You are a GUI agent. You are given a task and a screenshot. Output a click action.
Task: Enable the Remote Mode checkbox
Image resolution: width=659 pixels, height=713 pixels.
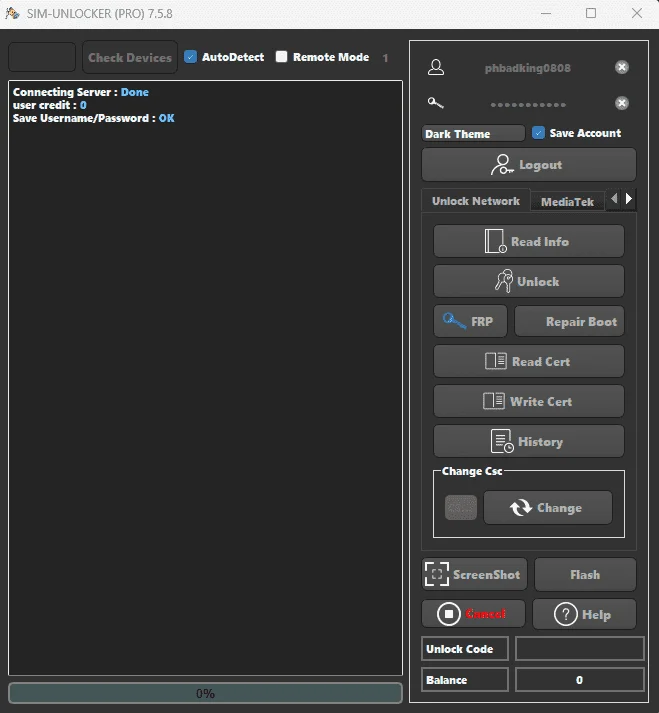(282, 56)
